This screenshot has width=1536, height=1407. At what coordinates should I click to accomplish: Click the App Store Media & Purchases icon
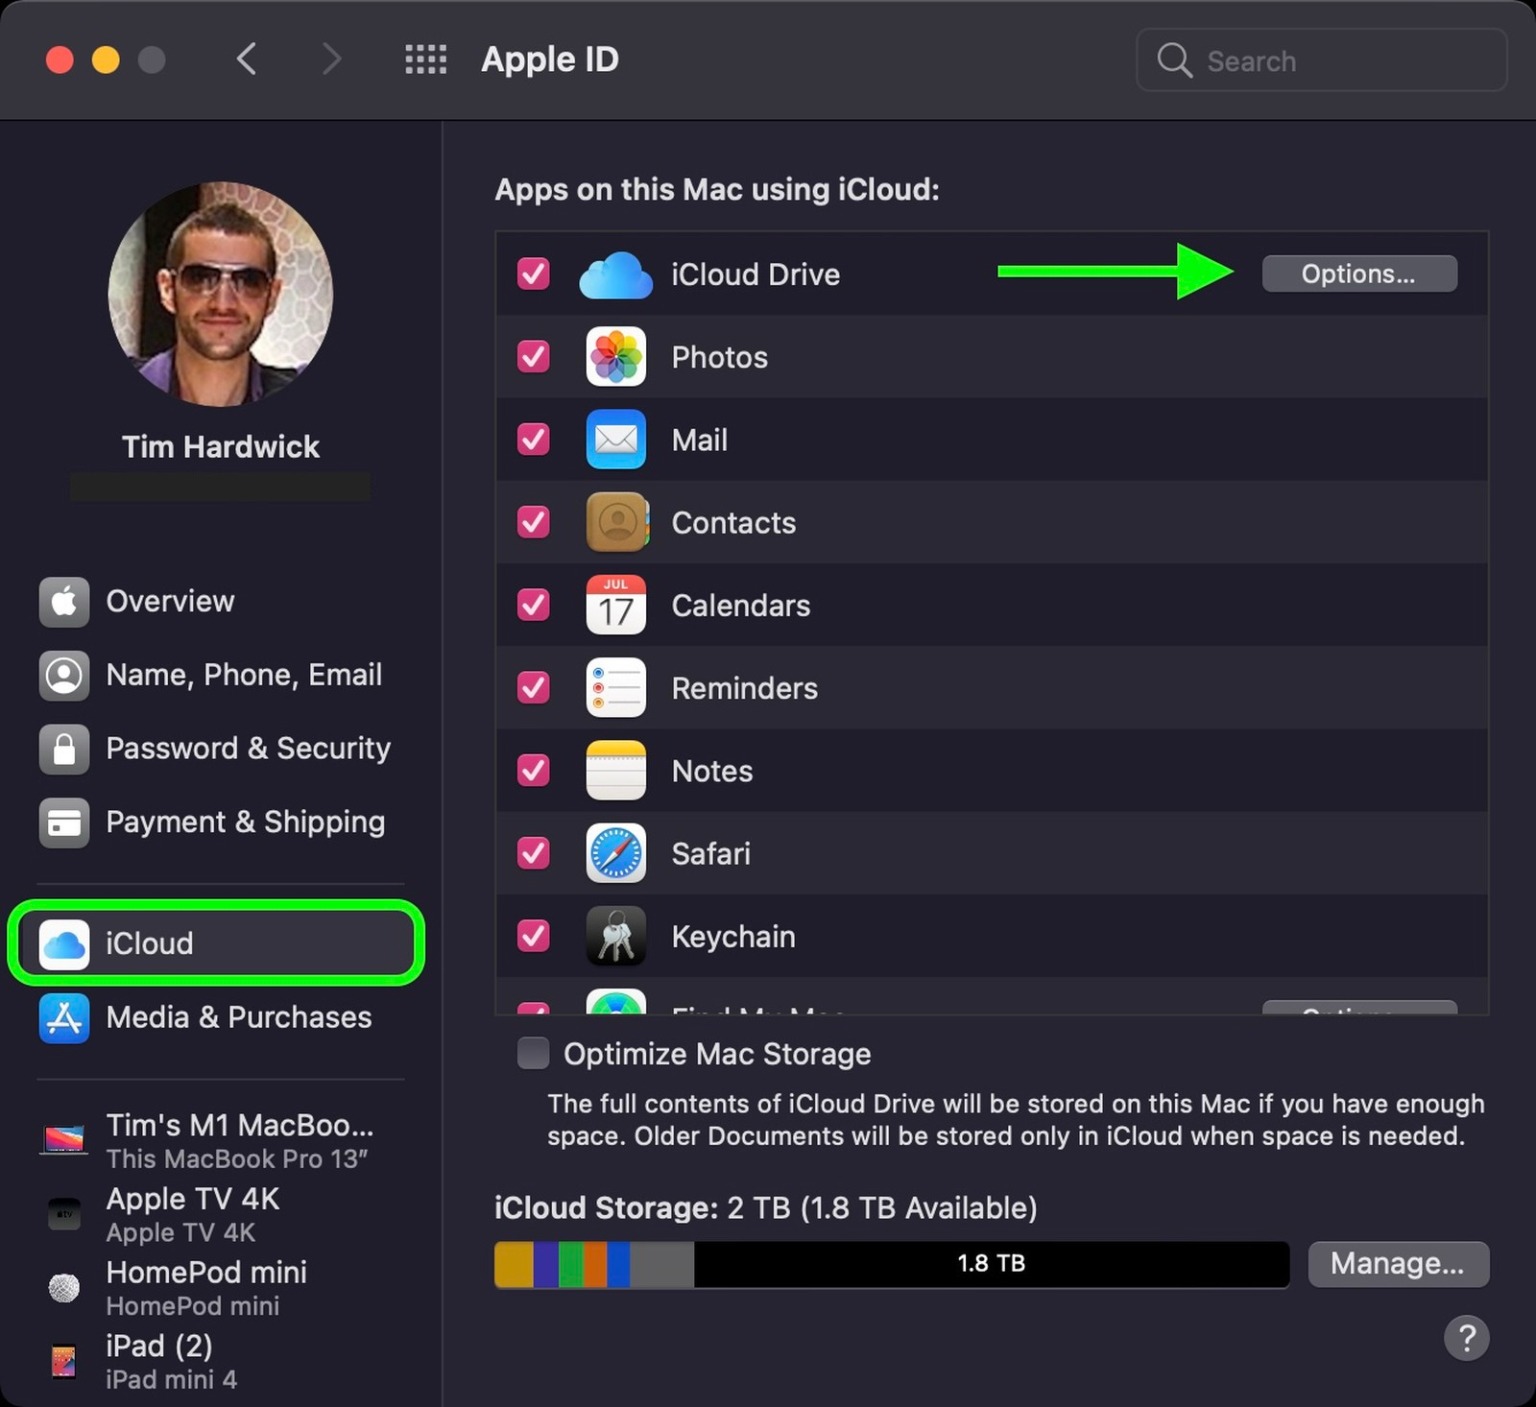coord(64,1018)
